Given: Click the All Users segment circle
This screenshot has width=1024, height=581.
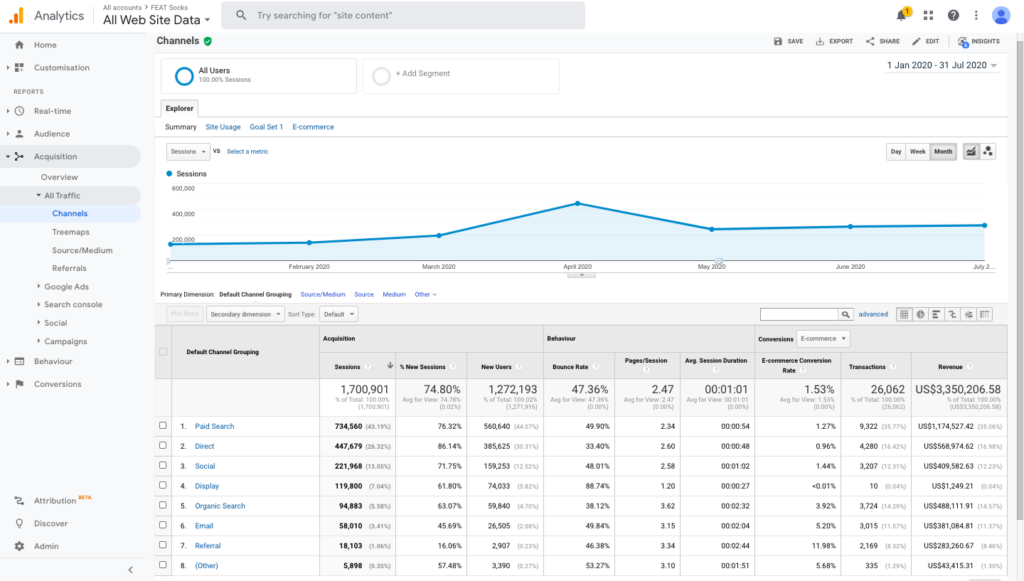Looking at the screenshot, I should (184, 76).
